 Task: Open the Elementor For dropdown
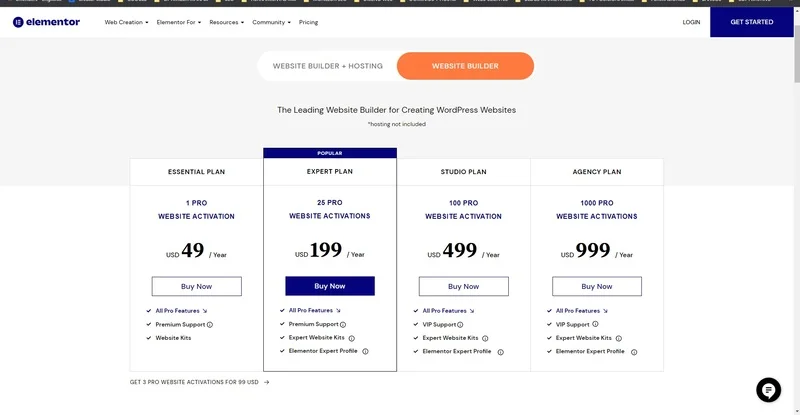(x=178, y=21)
